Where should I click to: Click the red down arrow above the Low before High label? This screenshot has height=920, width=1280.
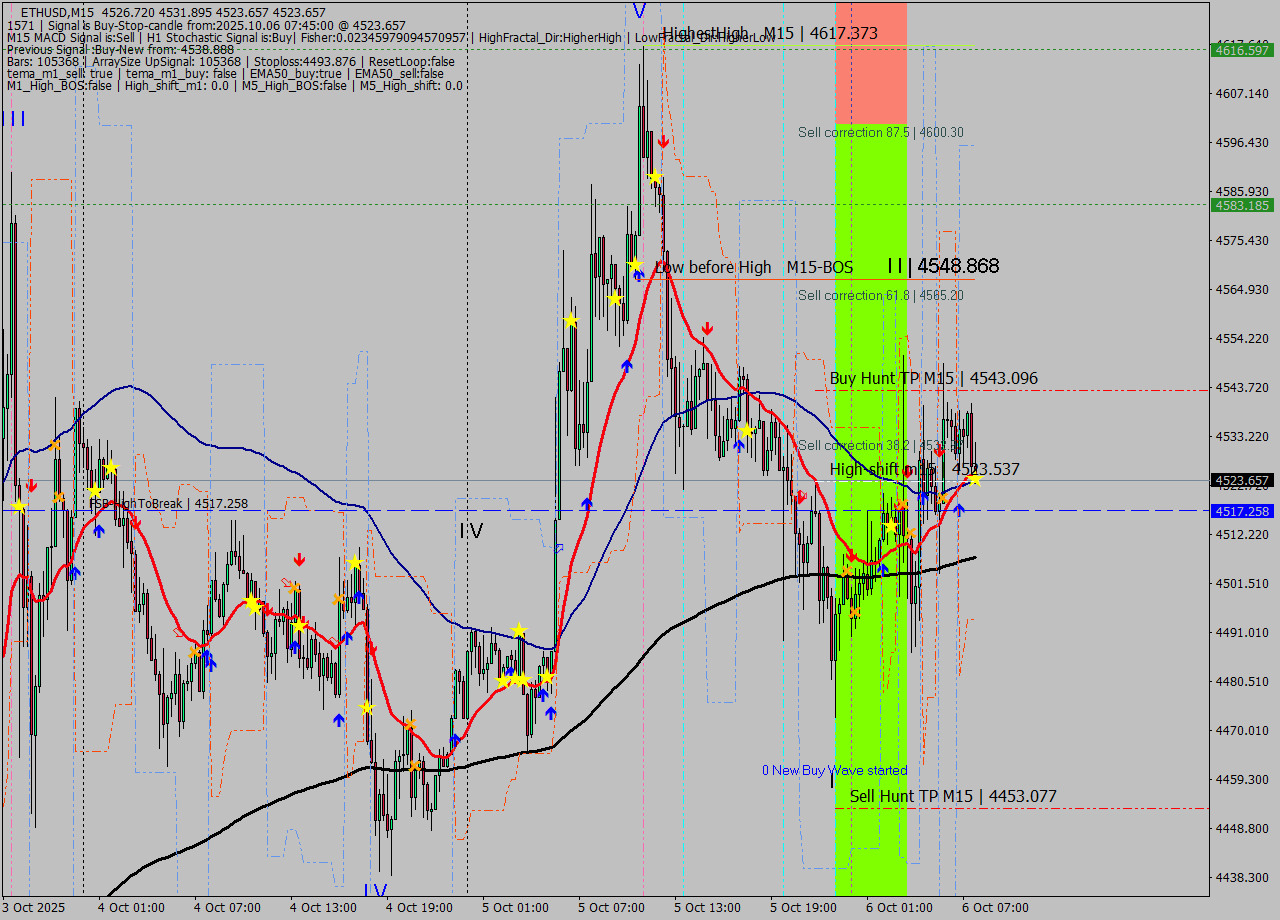[707, 327]
